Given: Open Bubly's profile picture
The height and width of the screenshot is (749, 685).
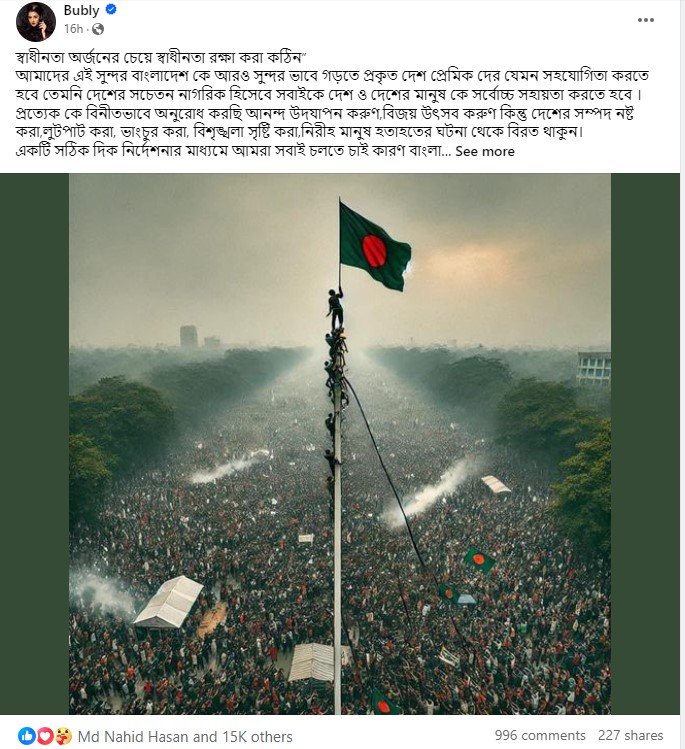Looking at the screenshot, I should pos(36,21).
